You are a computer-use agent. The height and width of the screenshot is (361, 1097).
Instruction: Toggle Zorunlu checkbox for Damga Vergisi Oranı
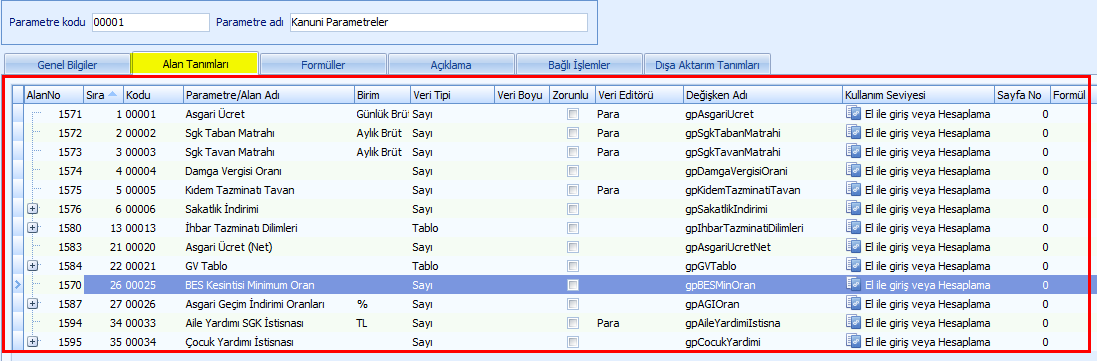(573, 171)
